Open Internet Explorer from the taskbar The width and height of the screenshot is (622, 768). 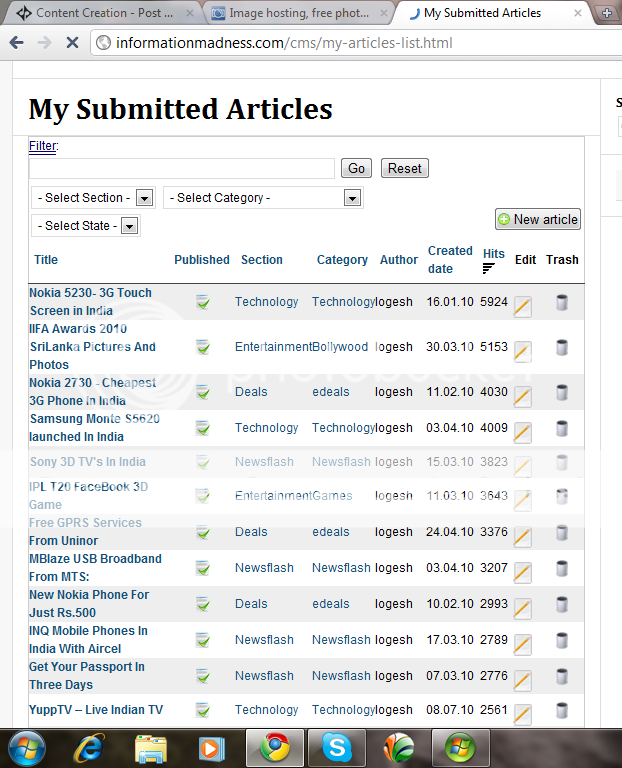tap(88, 748)
